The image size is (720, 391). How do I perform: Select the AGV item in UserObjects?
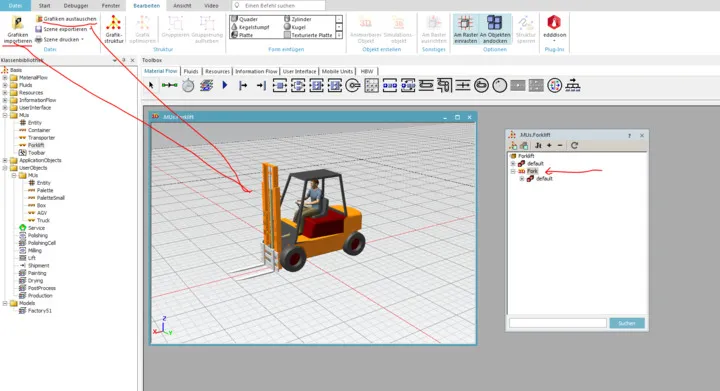tap(42, 213)
